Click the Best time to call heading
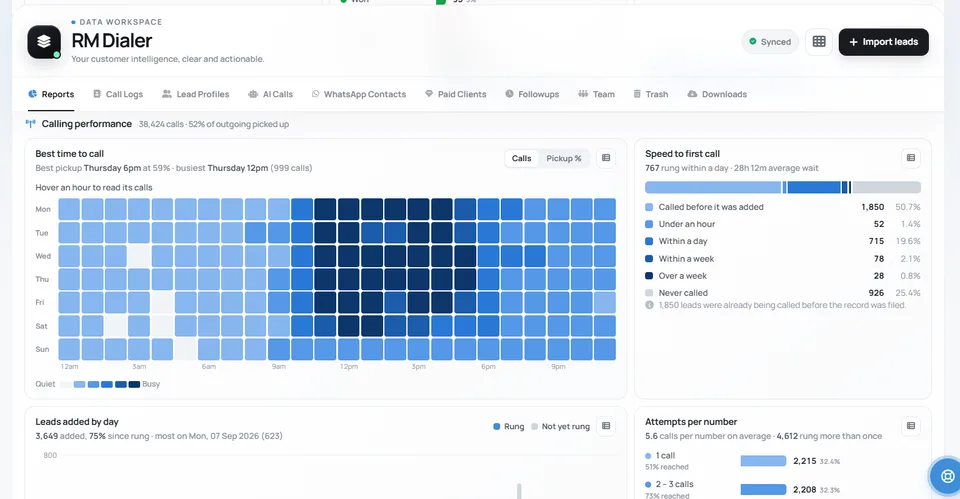 pyautogui.click(x=69, y=154)
